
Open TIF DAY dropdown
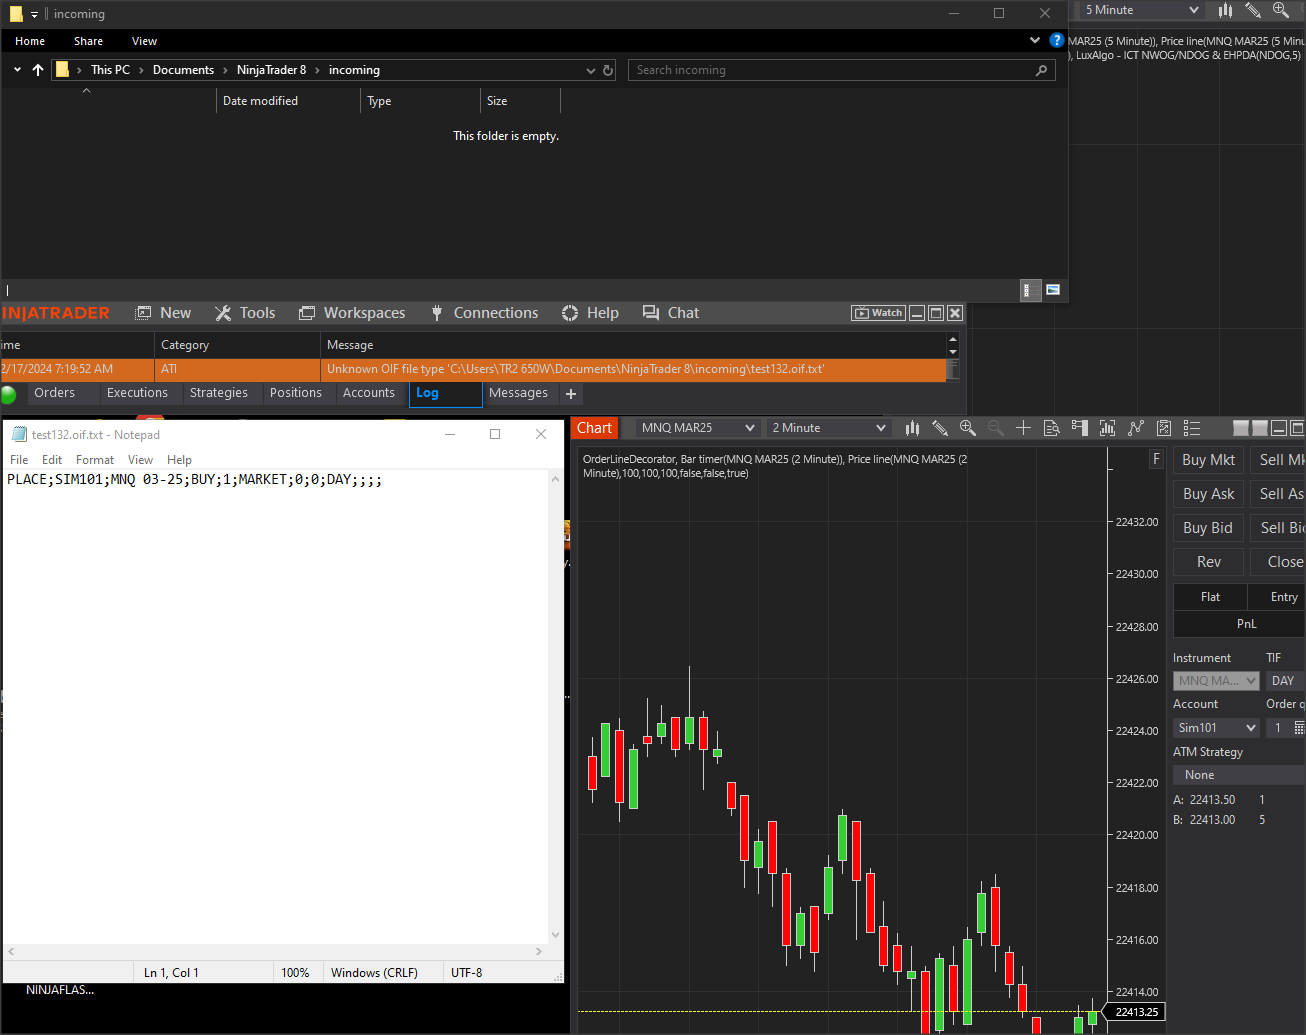tap(1286, 681)
